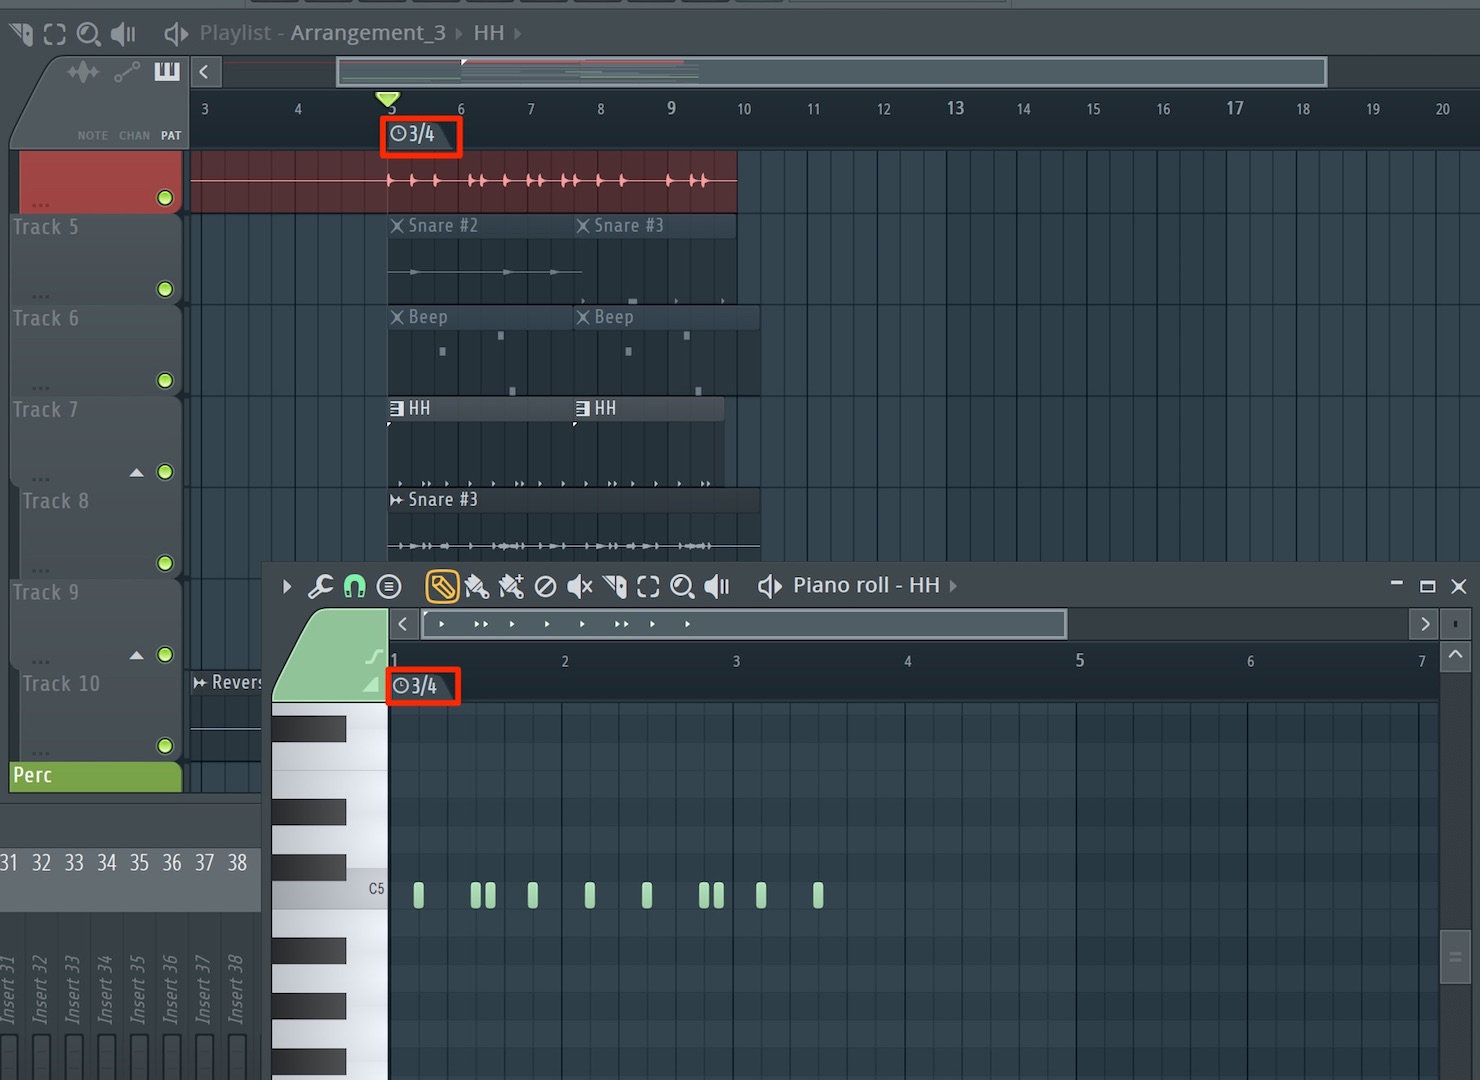Select mixer insert number 38

tap(237, 863)
